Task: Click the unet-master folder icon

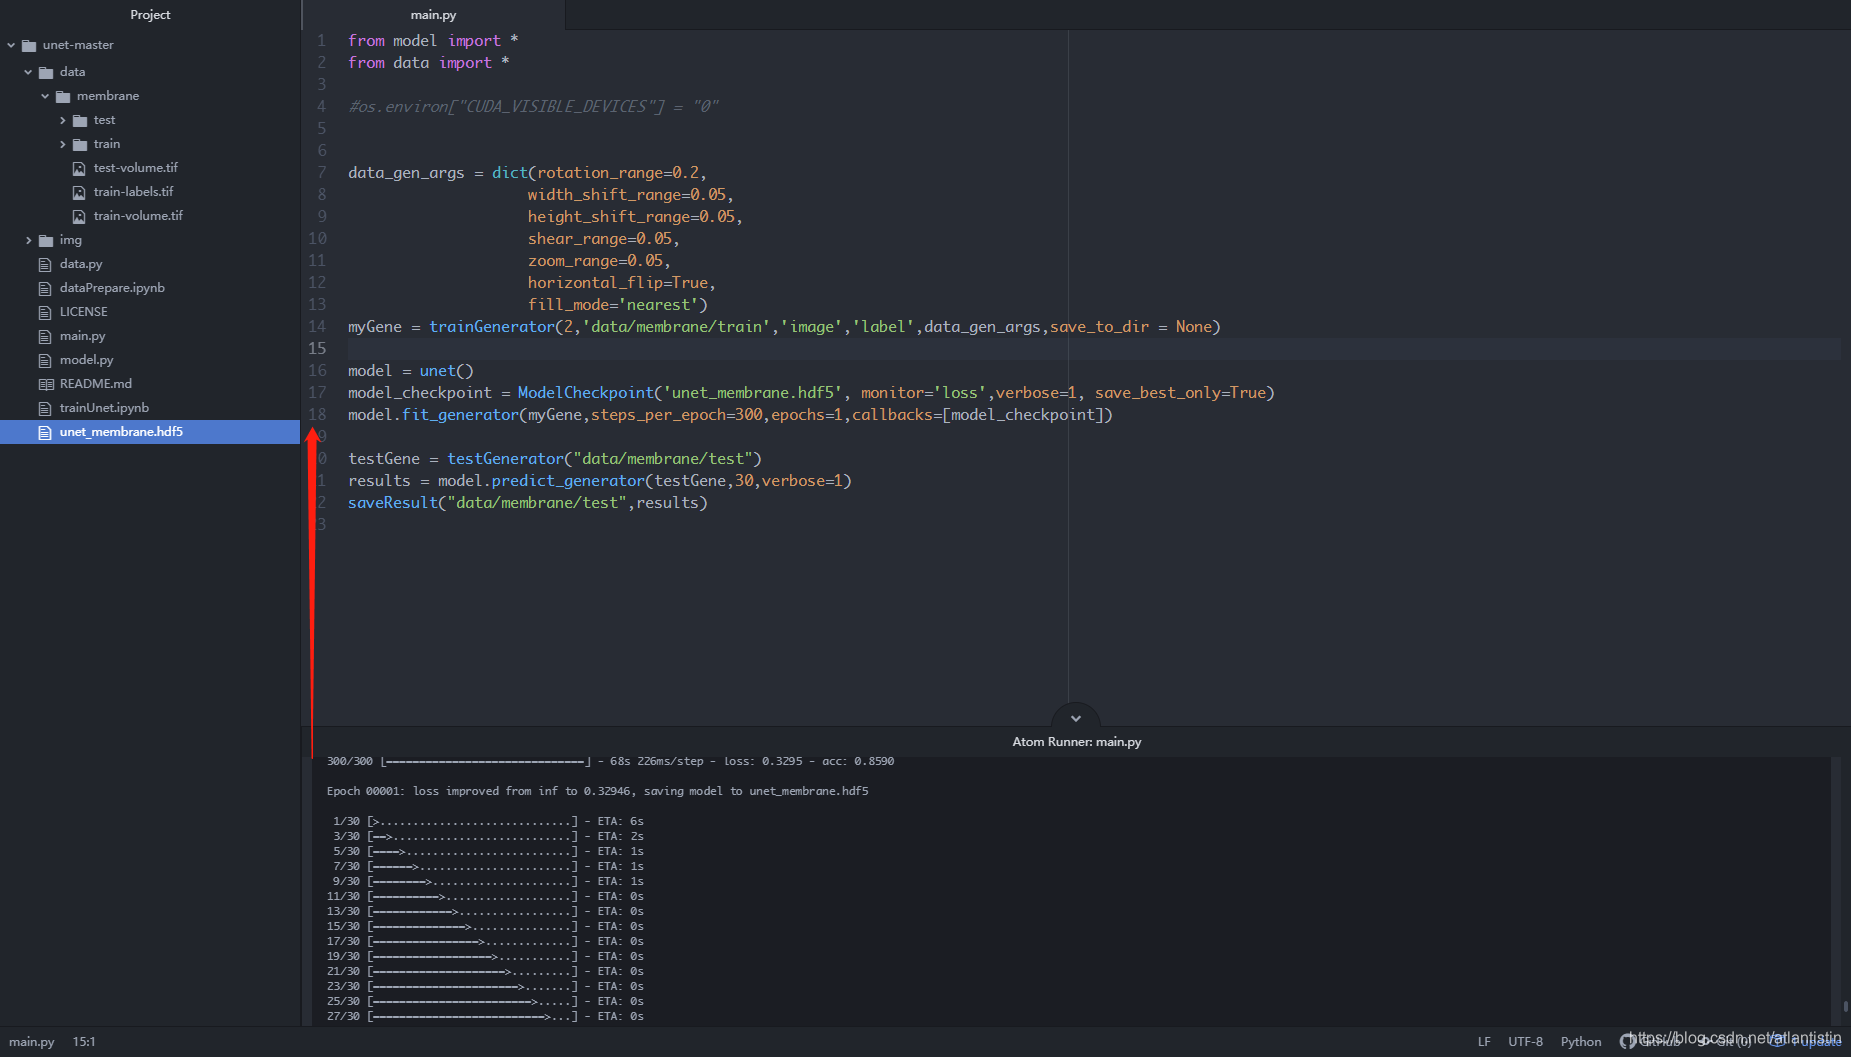Action: pos(29,45)
